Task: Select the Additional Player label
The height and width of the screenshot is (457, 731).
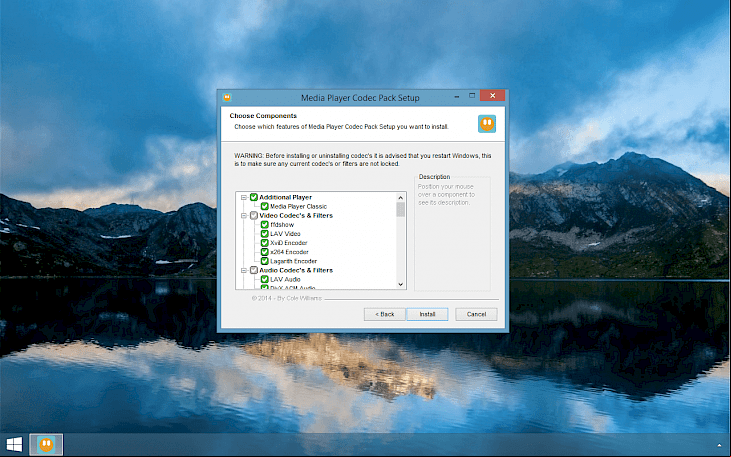Action: point(285,197)
